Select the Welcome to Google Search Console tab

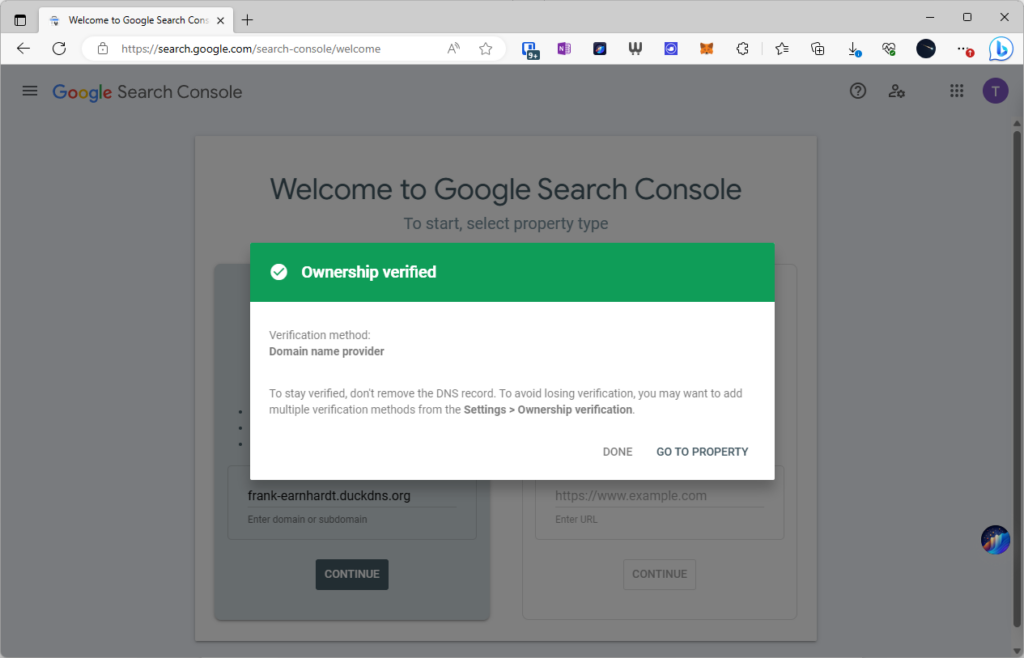point(136,20)
